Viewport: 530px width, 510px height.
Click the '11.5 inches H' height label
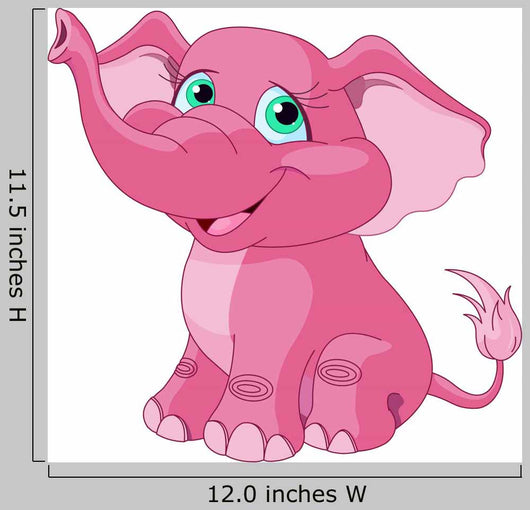click(x=17, y=245)
